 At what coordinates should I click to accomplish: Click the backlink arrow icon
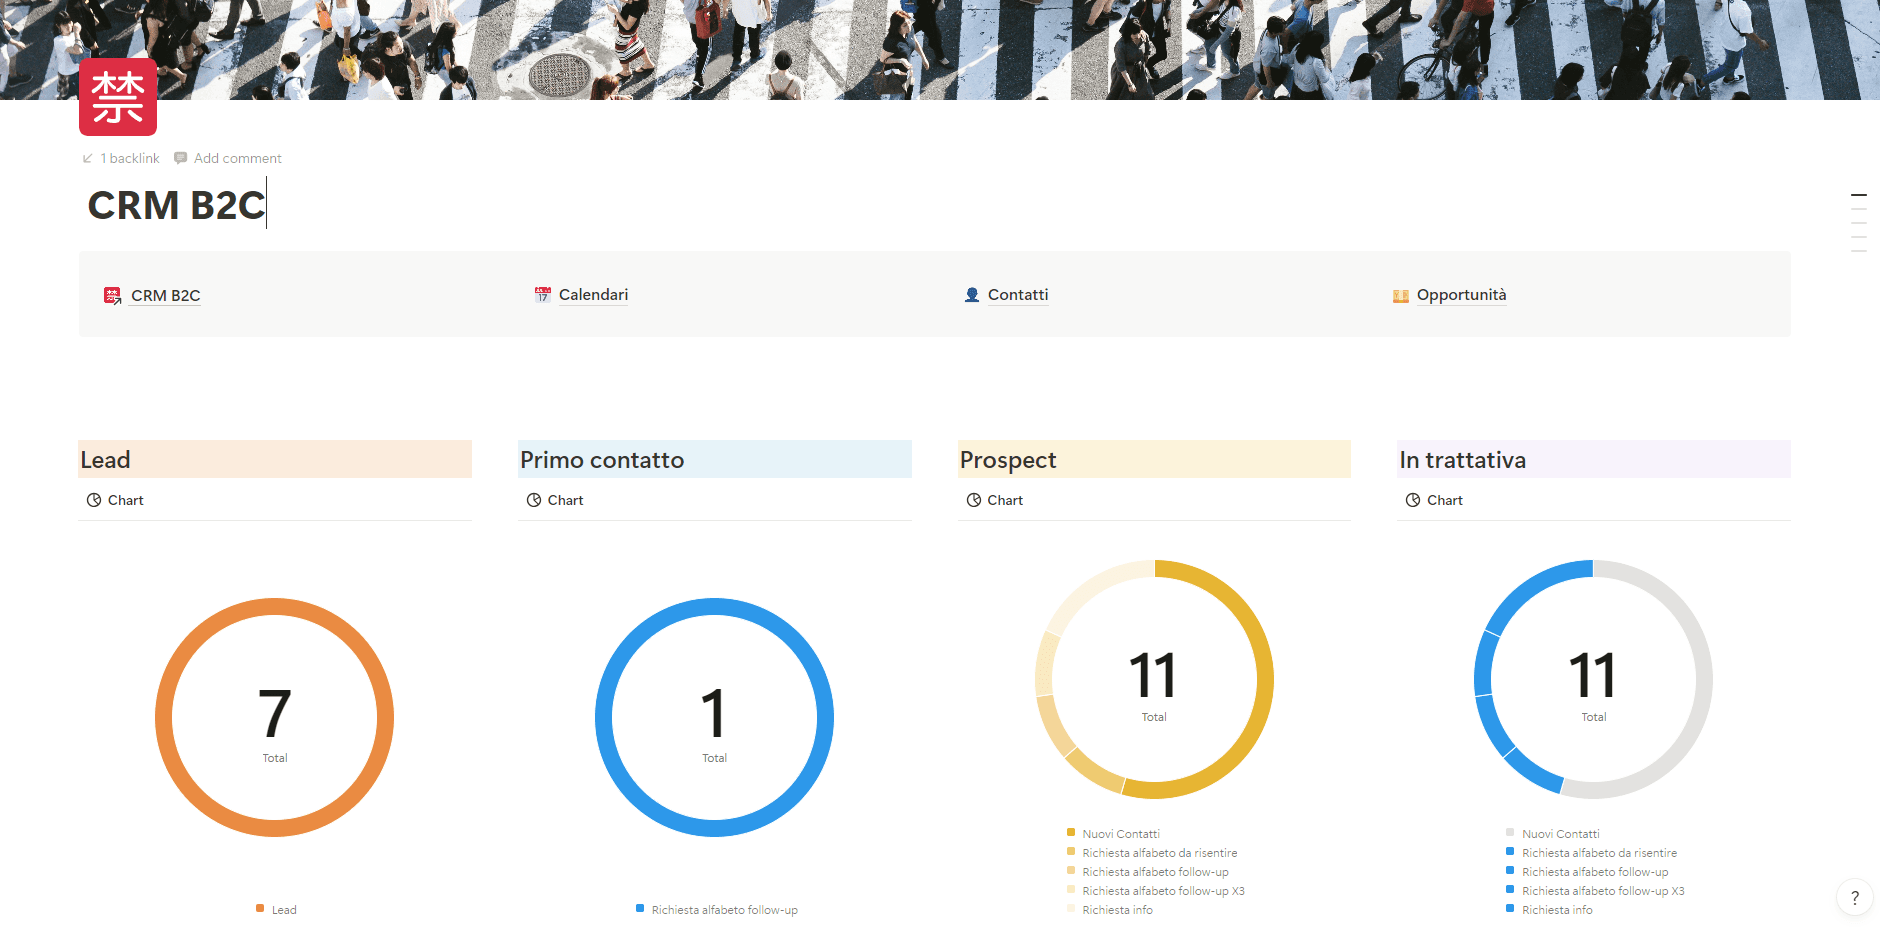88,157
